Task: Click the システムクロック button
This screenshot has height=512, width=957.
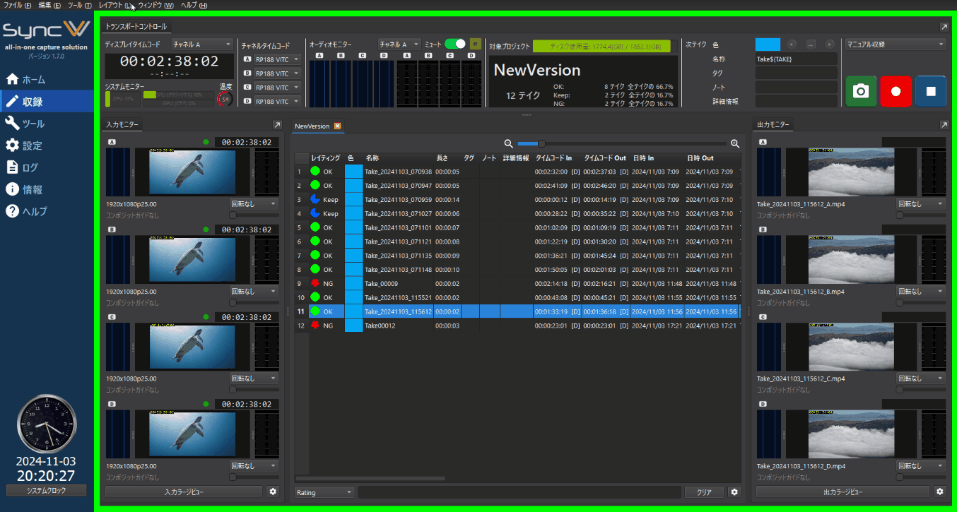Action: coord(46,490)
